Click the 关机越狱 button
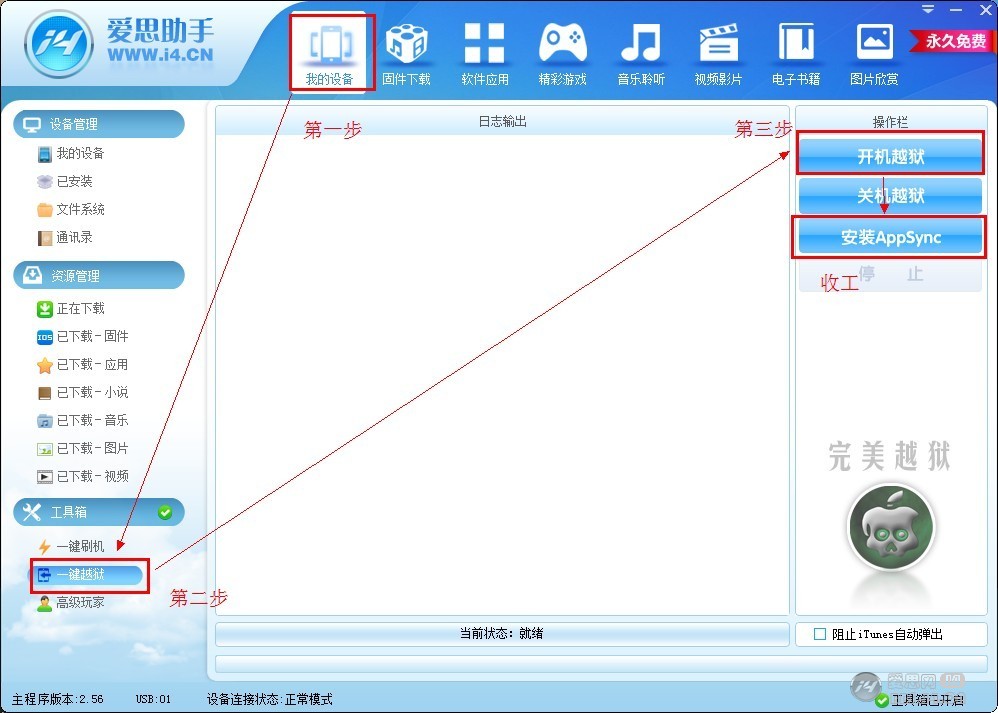Screen dimensions: 998x713 890,195
